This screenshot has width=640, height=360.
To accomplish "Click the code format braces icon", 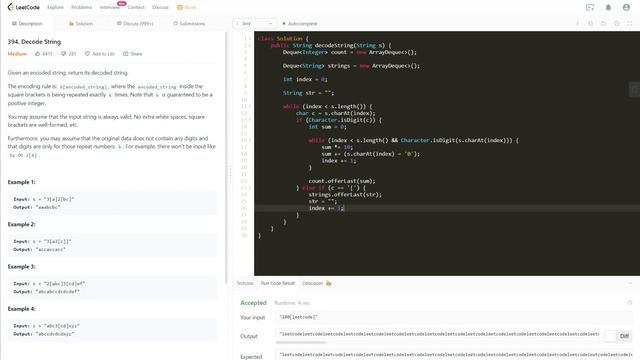I will [591, 24].
